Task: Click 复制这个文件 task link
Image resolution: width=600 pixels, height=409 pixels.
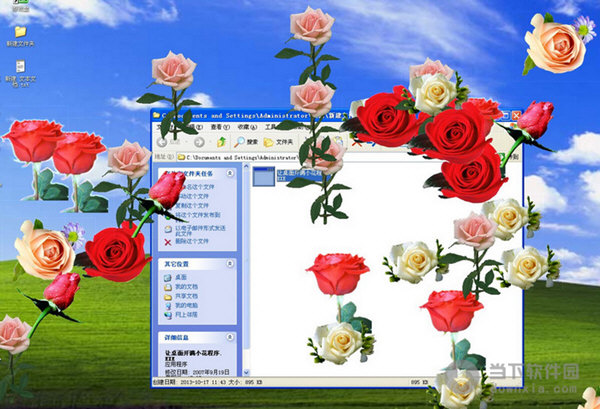Action: tap(191, 205)
